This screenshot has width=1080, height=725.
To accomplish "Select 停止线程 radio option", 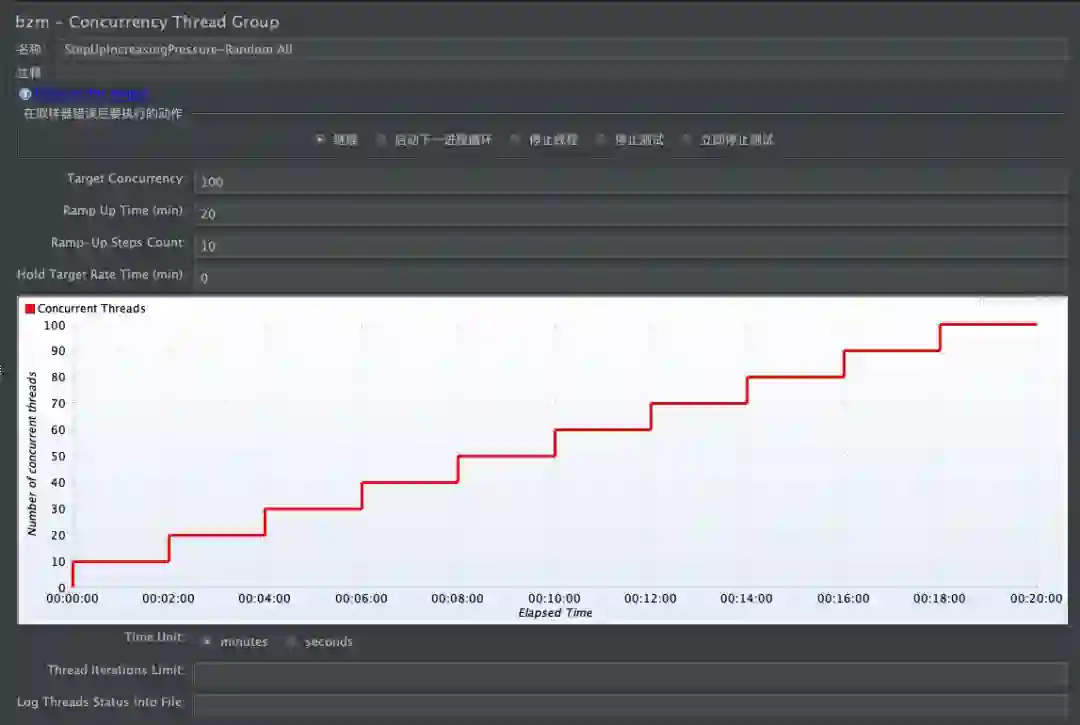I will click(515, 140).
